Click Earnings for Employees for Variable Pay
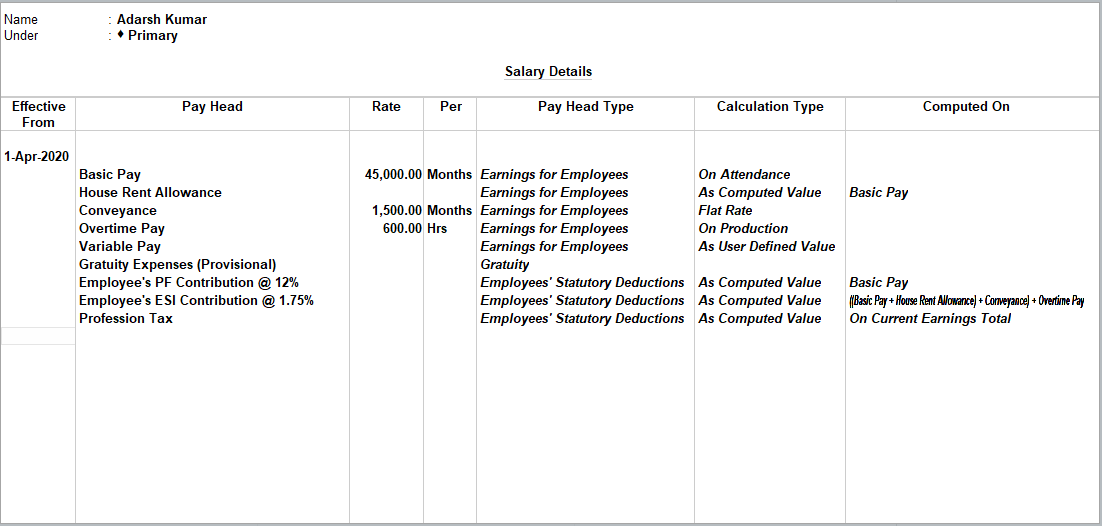Viewport: 1102px width, 526px height. [x=555, y=247]
